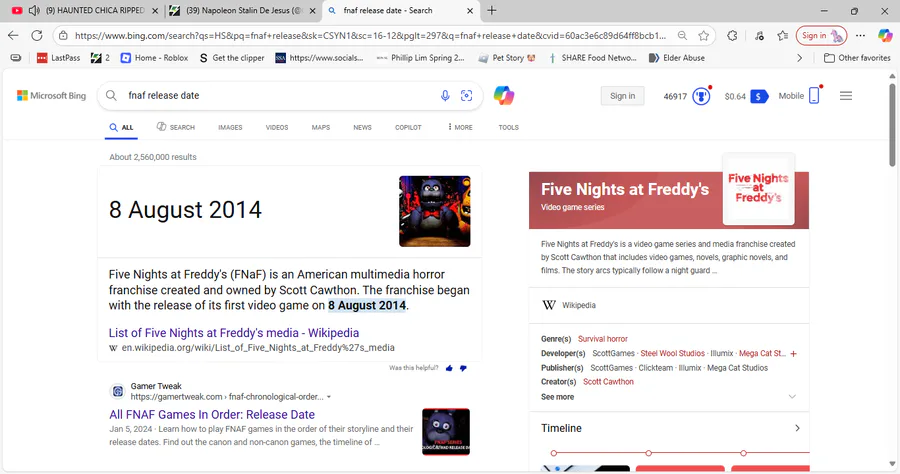Click Survival horror genre link

(x=603, y=339)
